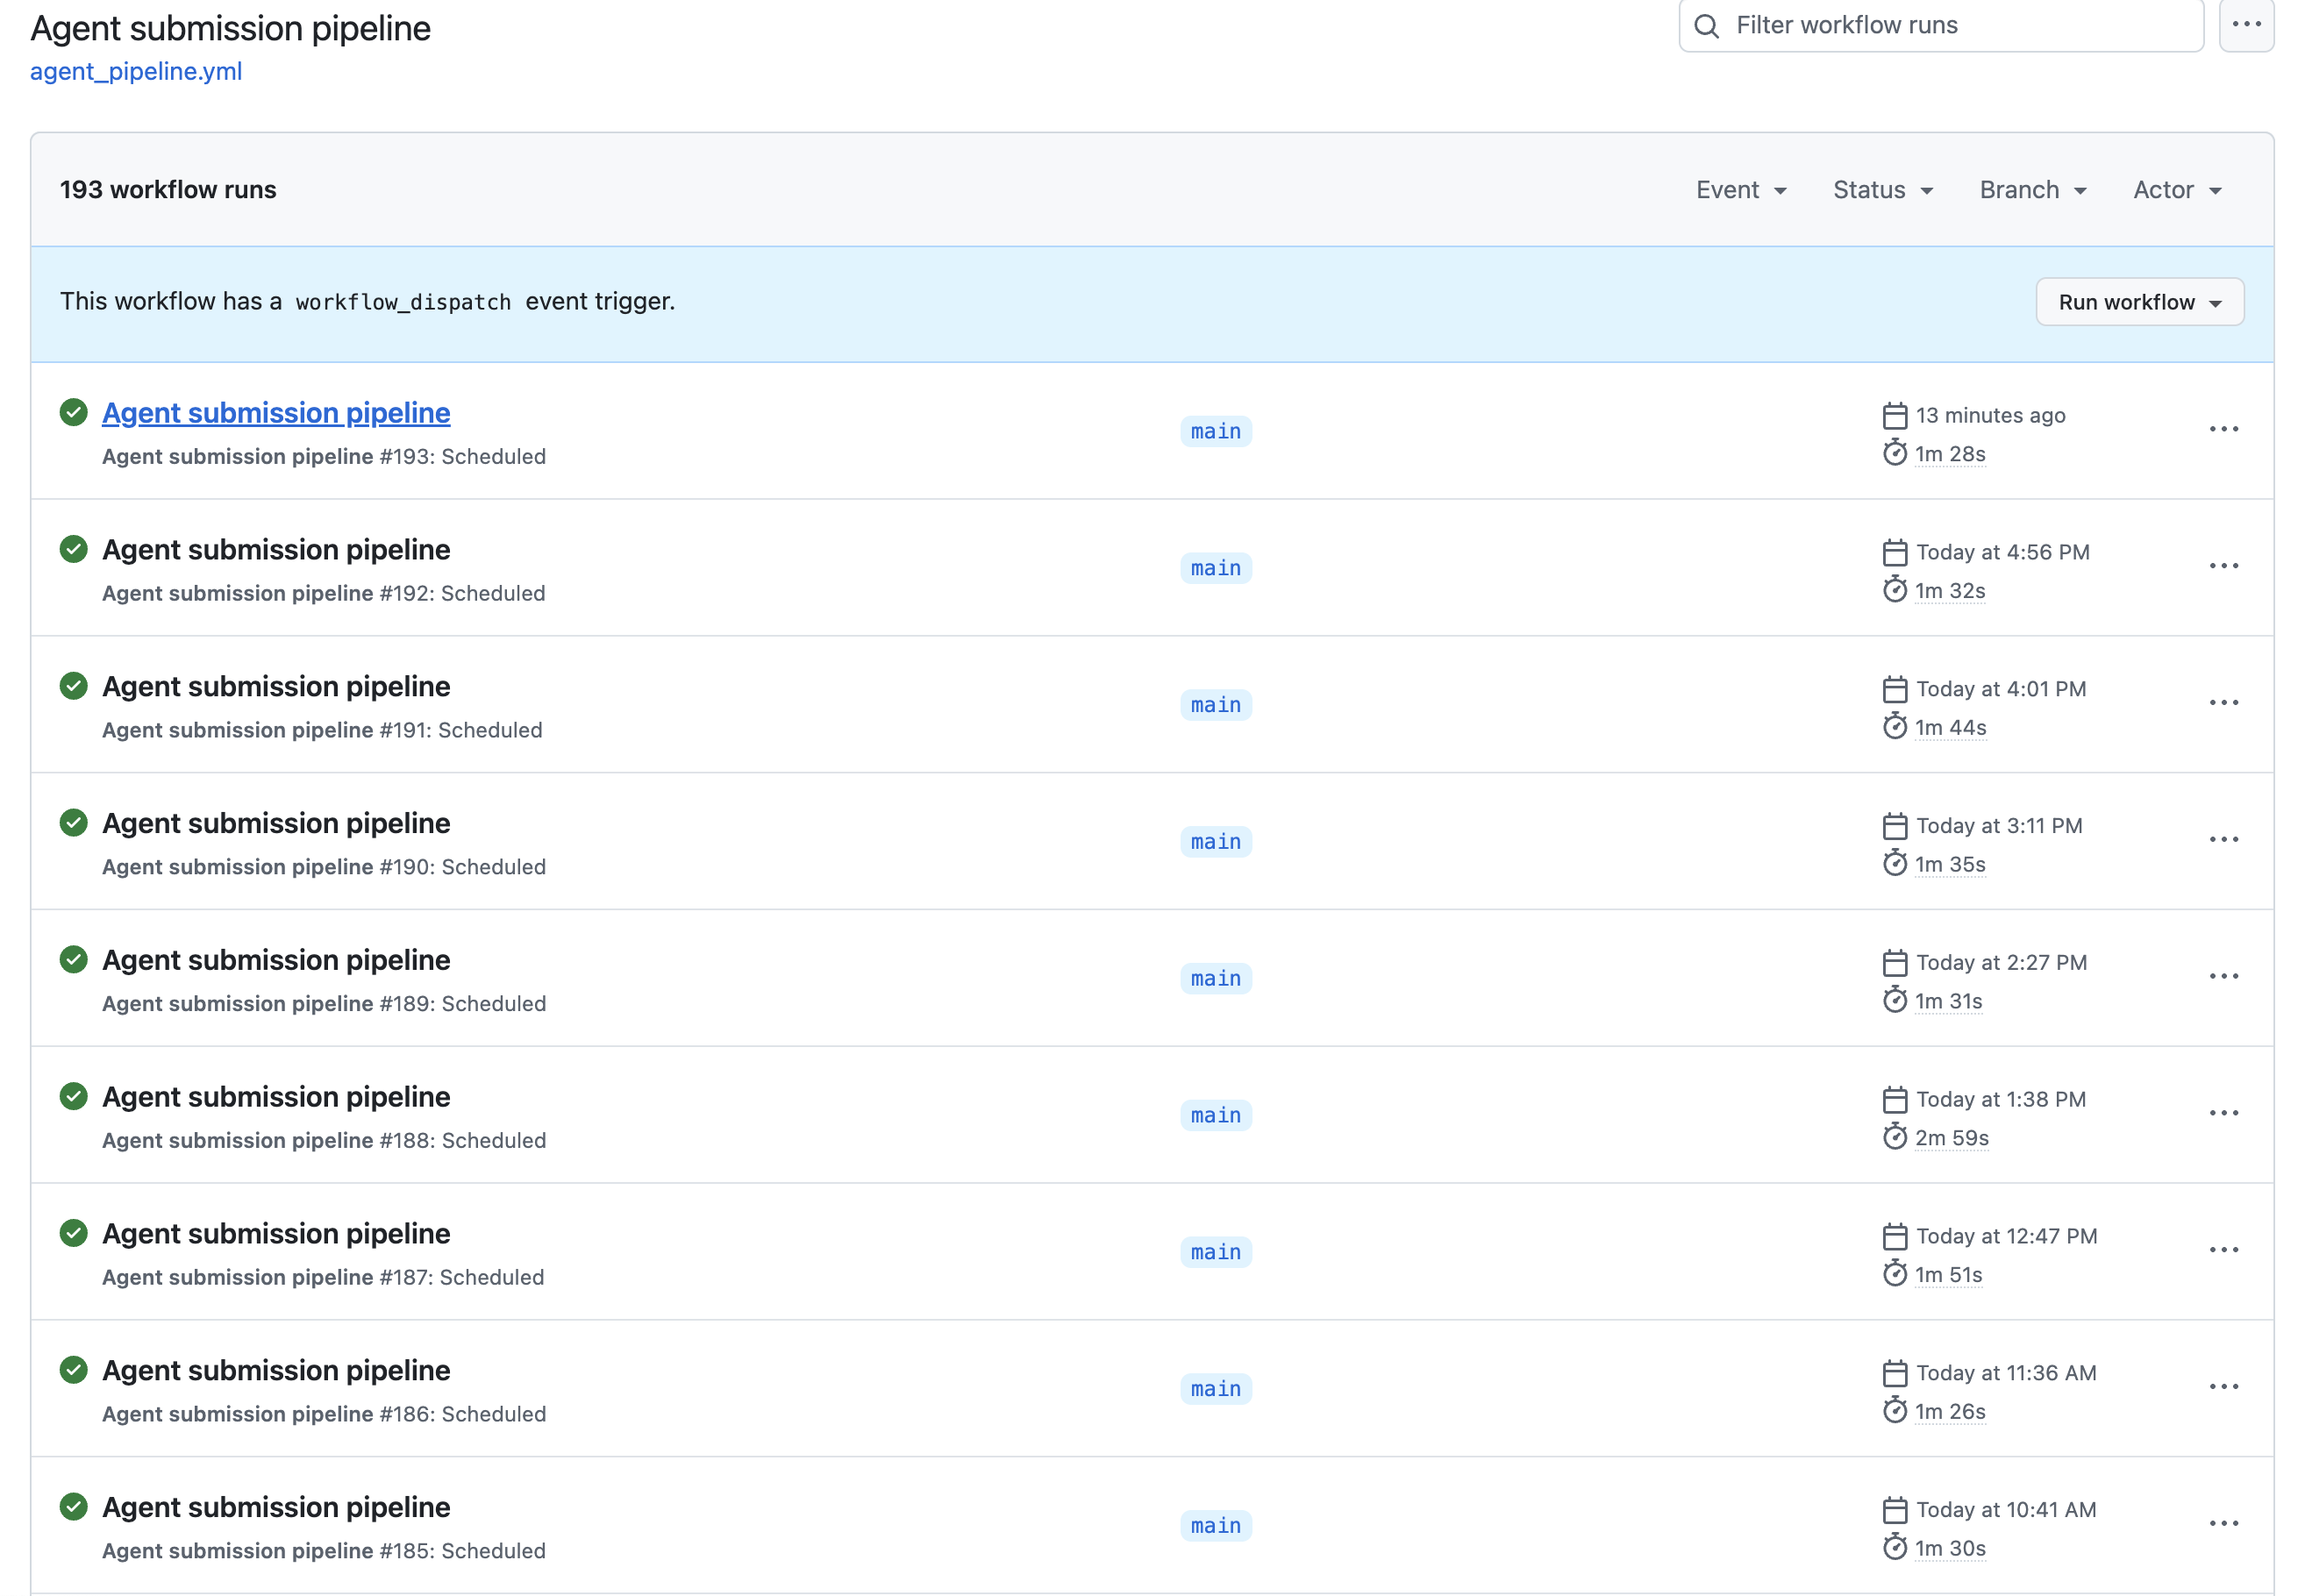Open the agent_pipeline.yml file link
The image size is (2305, 1596).
pos(136,72)
